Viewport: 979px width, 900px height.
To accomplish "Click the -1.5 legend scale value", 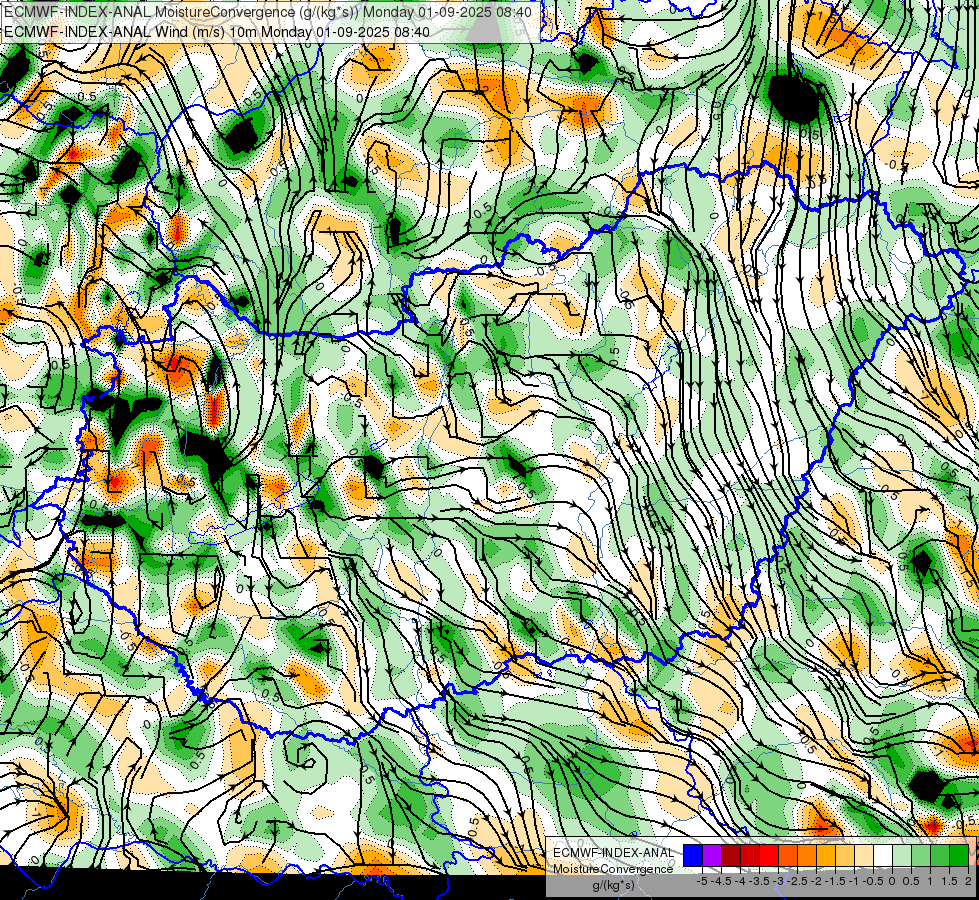I will pyautogui.click(x=835, y=881).
